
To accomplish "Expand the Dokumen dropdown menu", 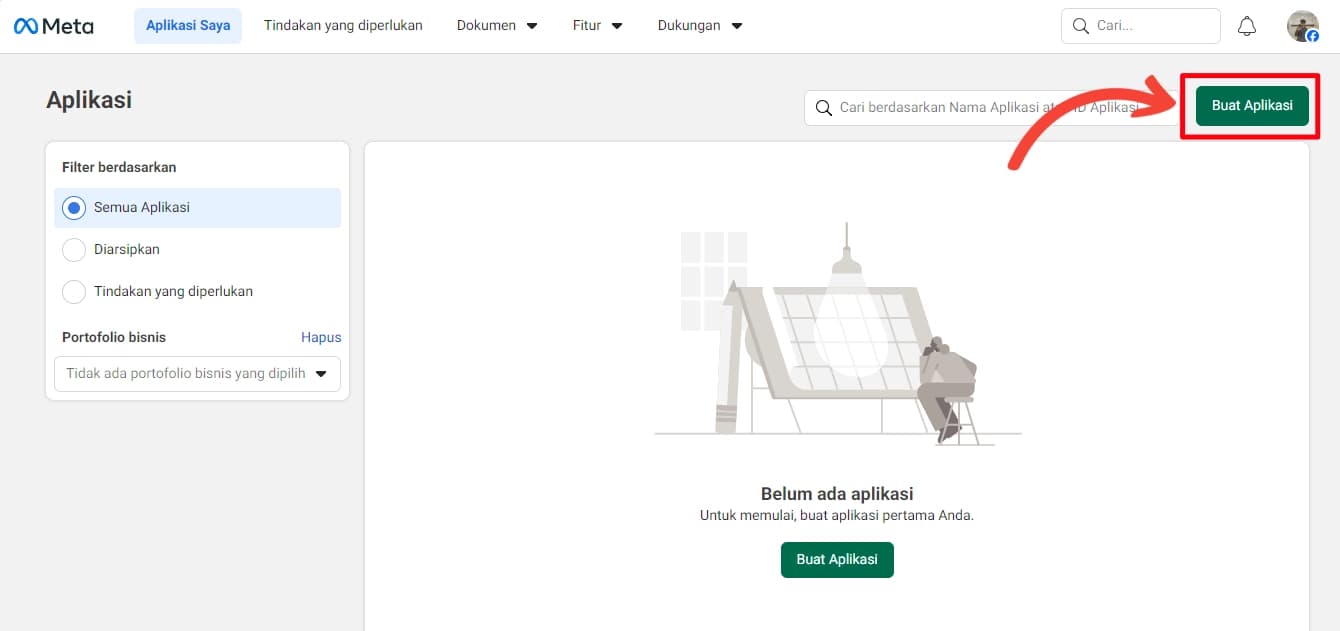I will (x=496, y=26).
